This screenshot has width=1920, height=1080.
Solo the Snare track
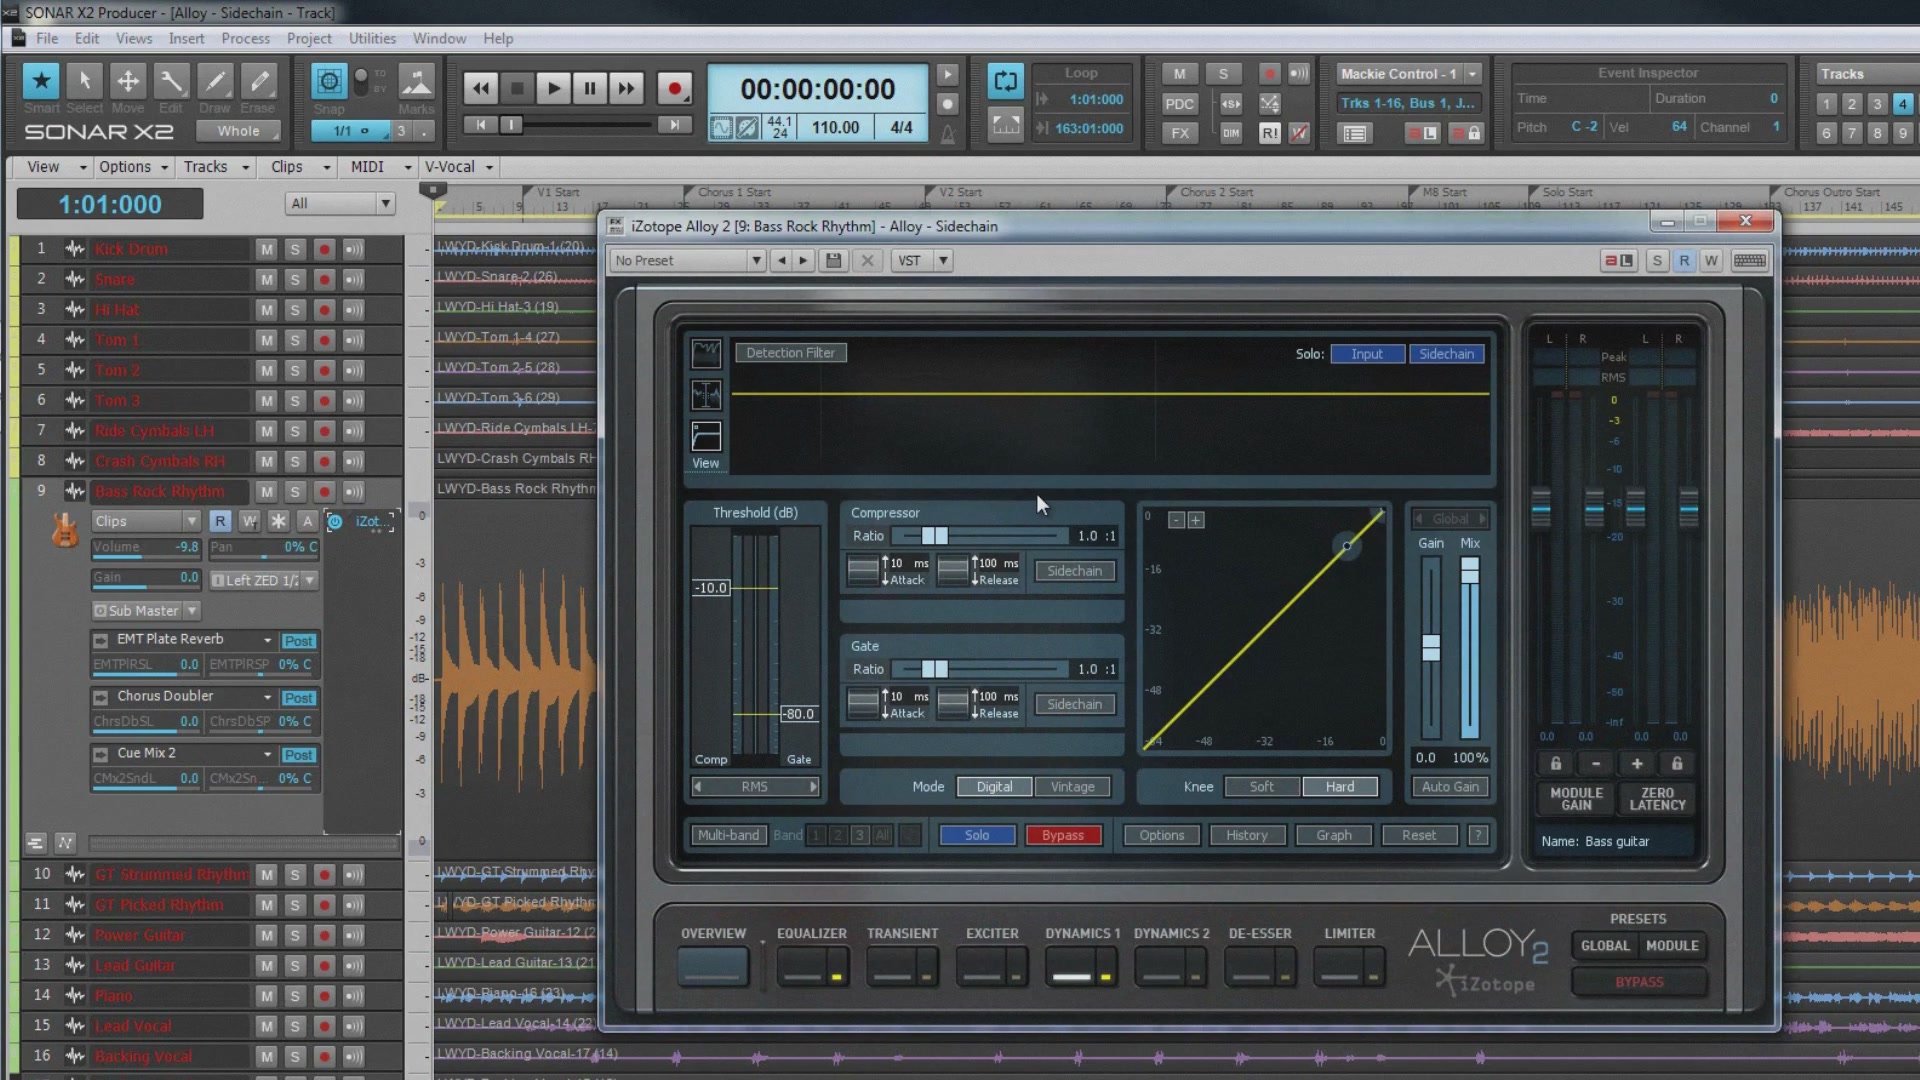tap(295, 279)
